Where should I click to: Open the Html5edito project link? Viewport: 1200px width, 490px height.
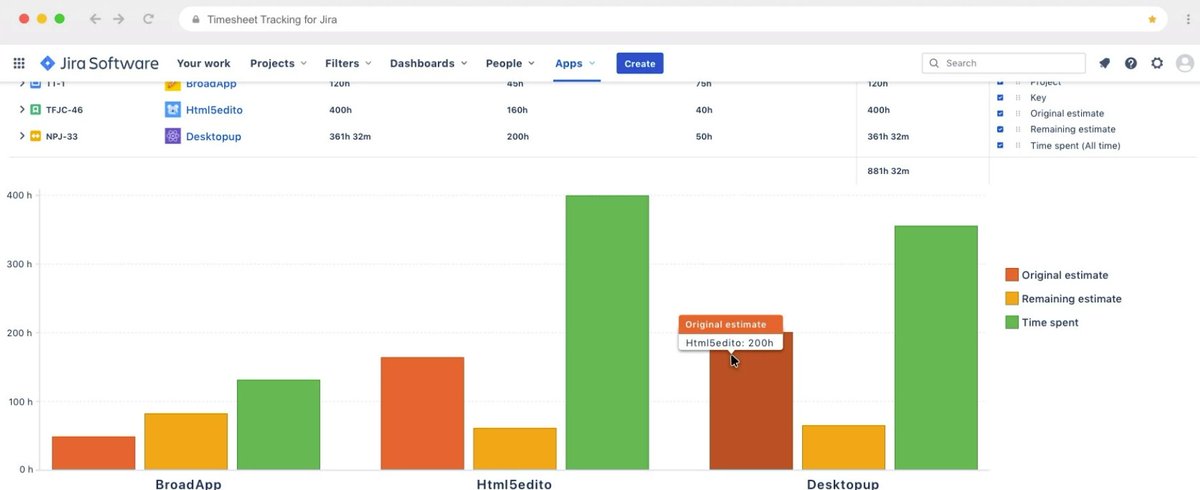pos(214,109)
